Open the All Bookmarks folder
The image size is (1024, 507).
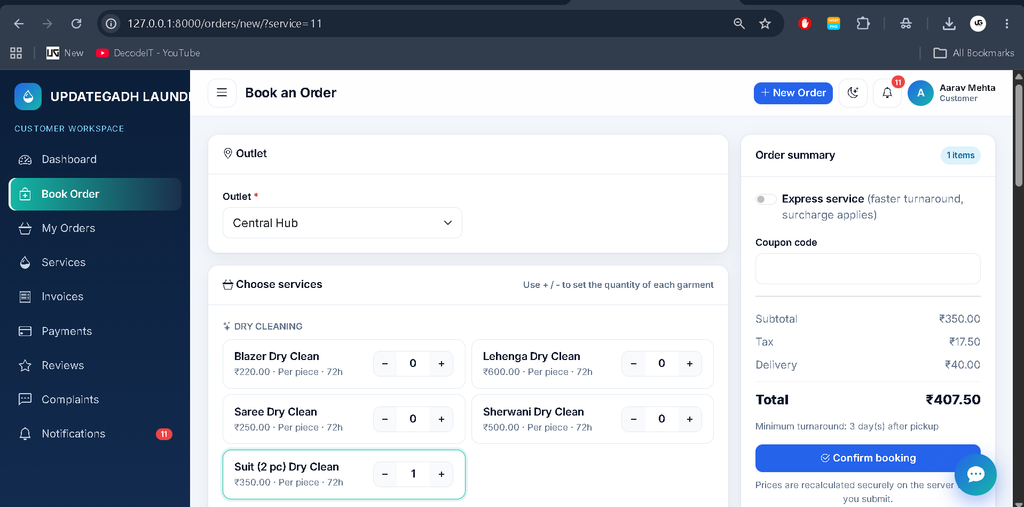click(x=974, y=53)
